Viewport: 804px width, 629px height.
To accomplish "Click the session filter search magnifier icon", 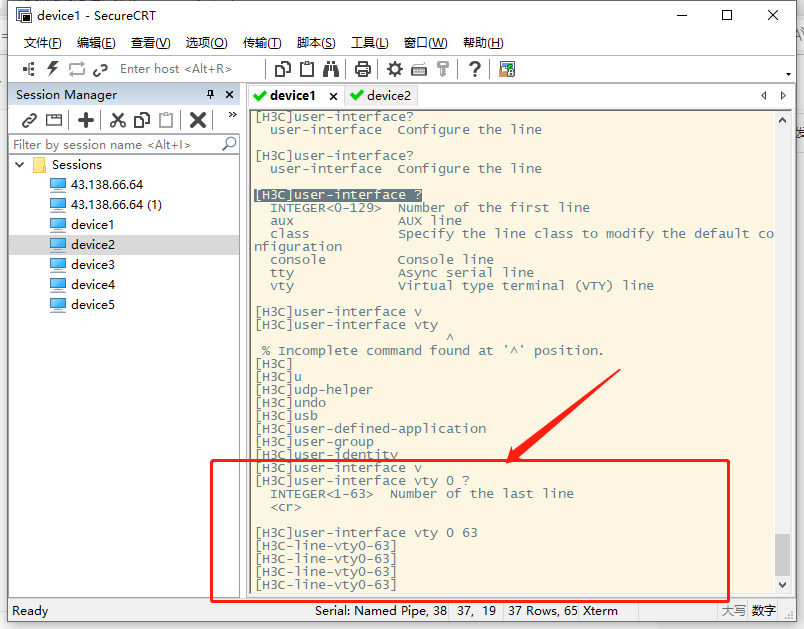I will (229, 144).
